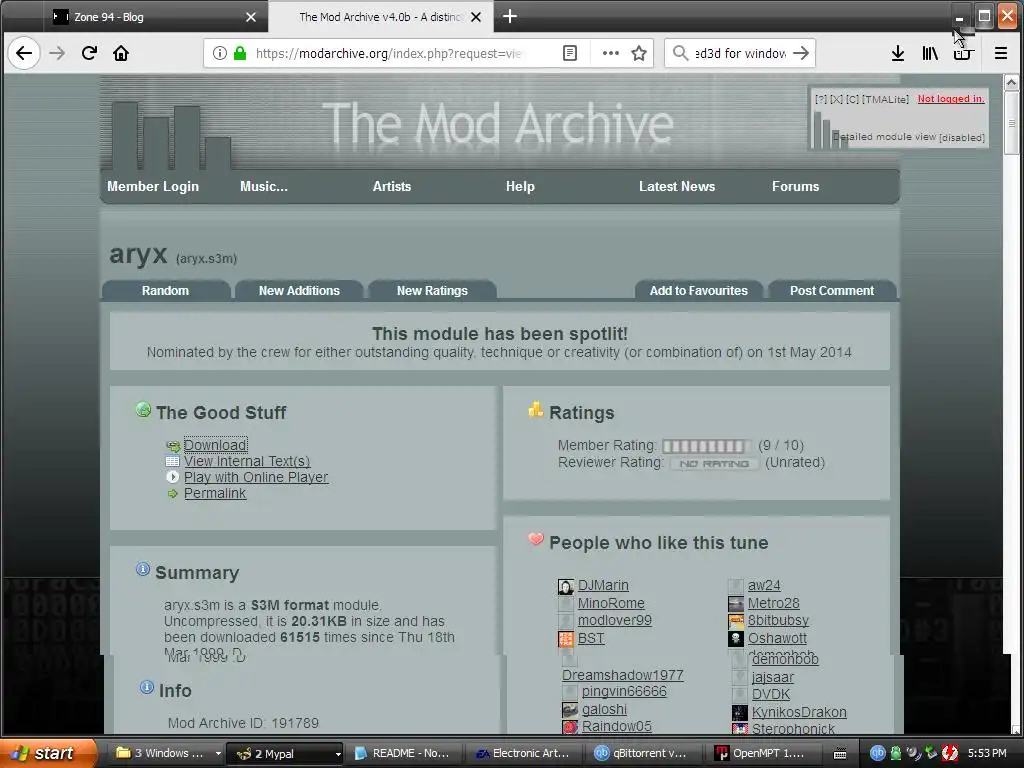
Task: Close The Mod Archive tab
Action: tap(477, 17)
